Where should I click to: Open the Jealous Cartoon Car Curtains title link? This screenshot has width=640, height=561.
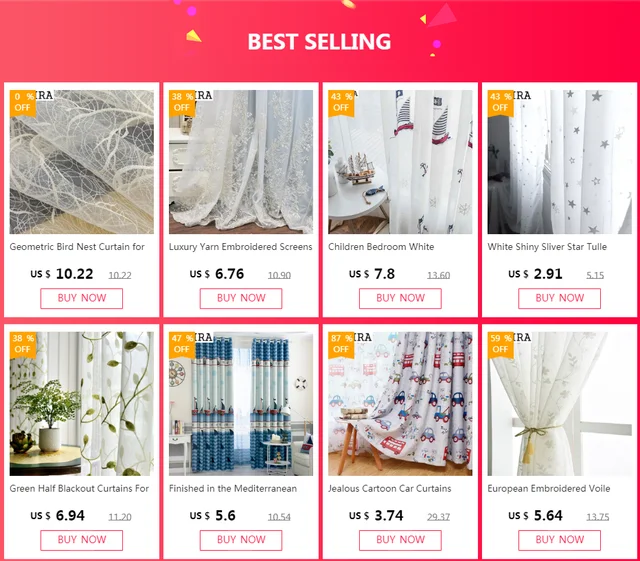(390, 489)
